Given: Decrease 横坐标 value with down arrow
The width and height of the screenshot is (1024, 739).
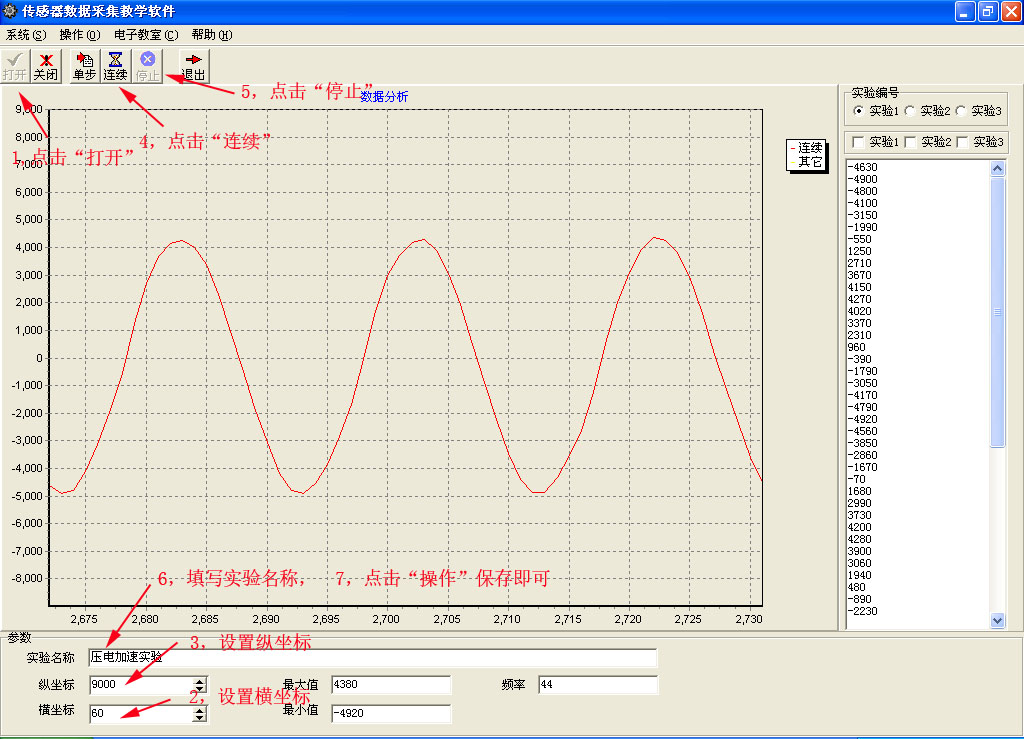Looking at the screenshot, I should coord(200,718).
